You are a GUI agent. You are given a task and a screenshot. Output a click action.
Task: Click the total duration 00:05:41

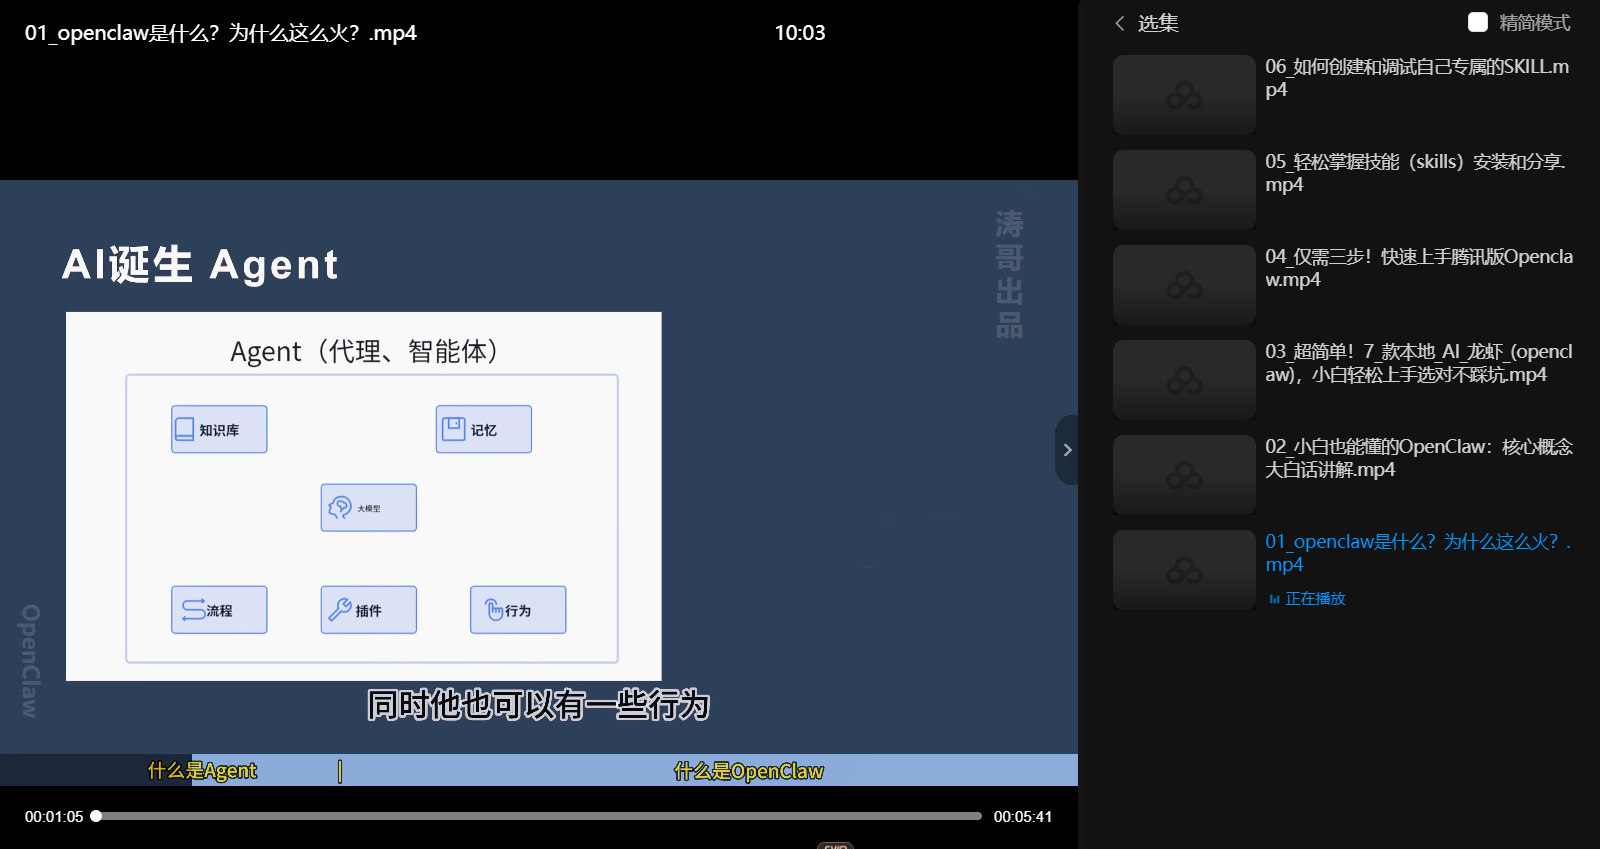(x=1023, y=817)
